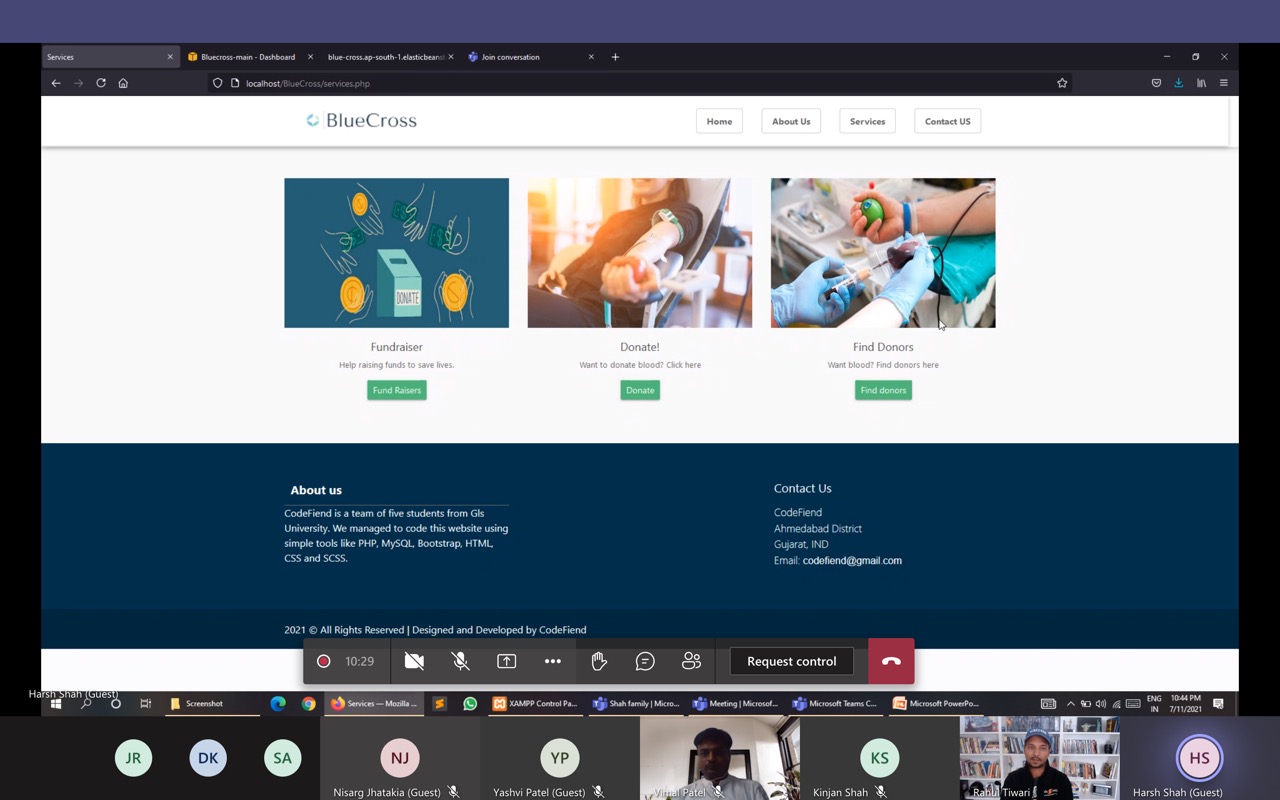Go to Firefox home page icon
This screenshot has width=1280, height=800.
point(123,83)
